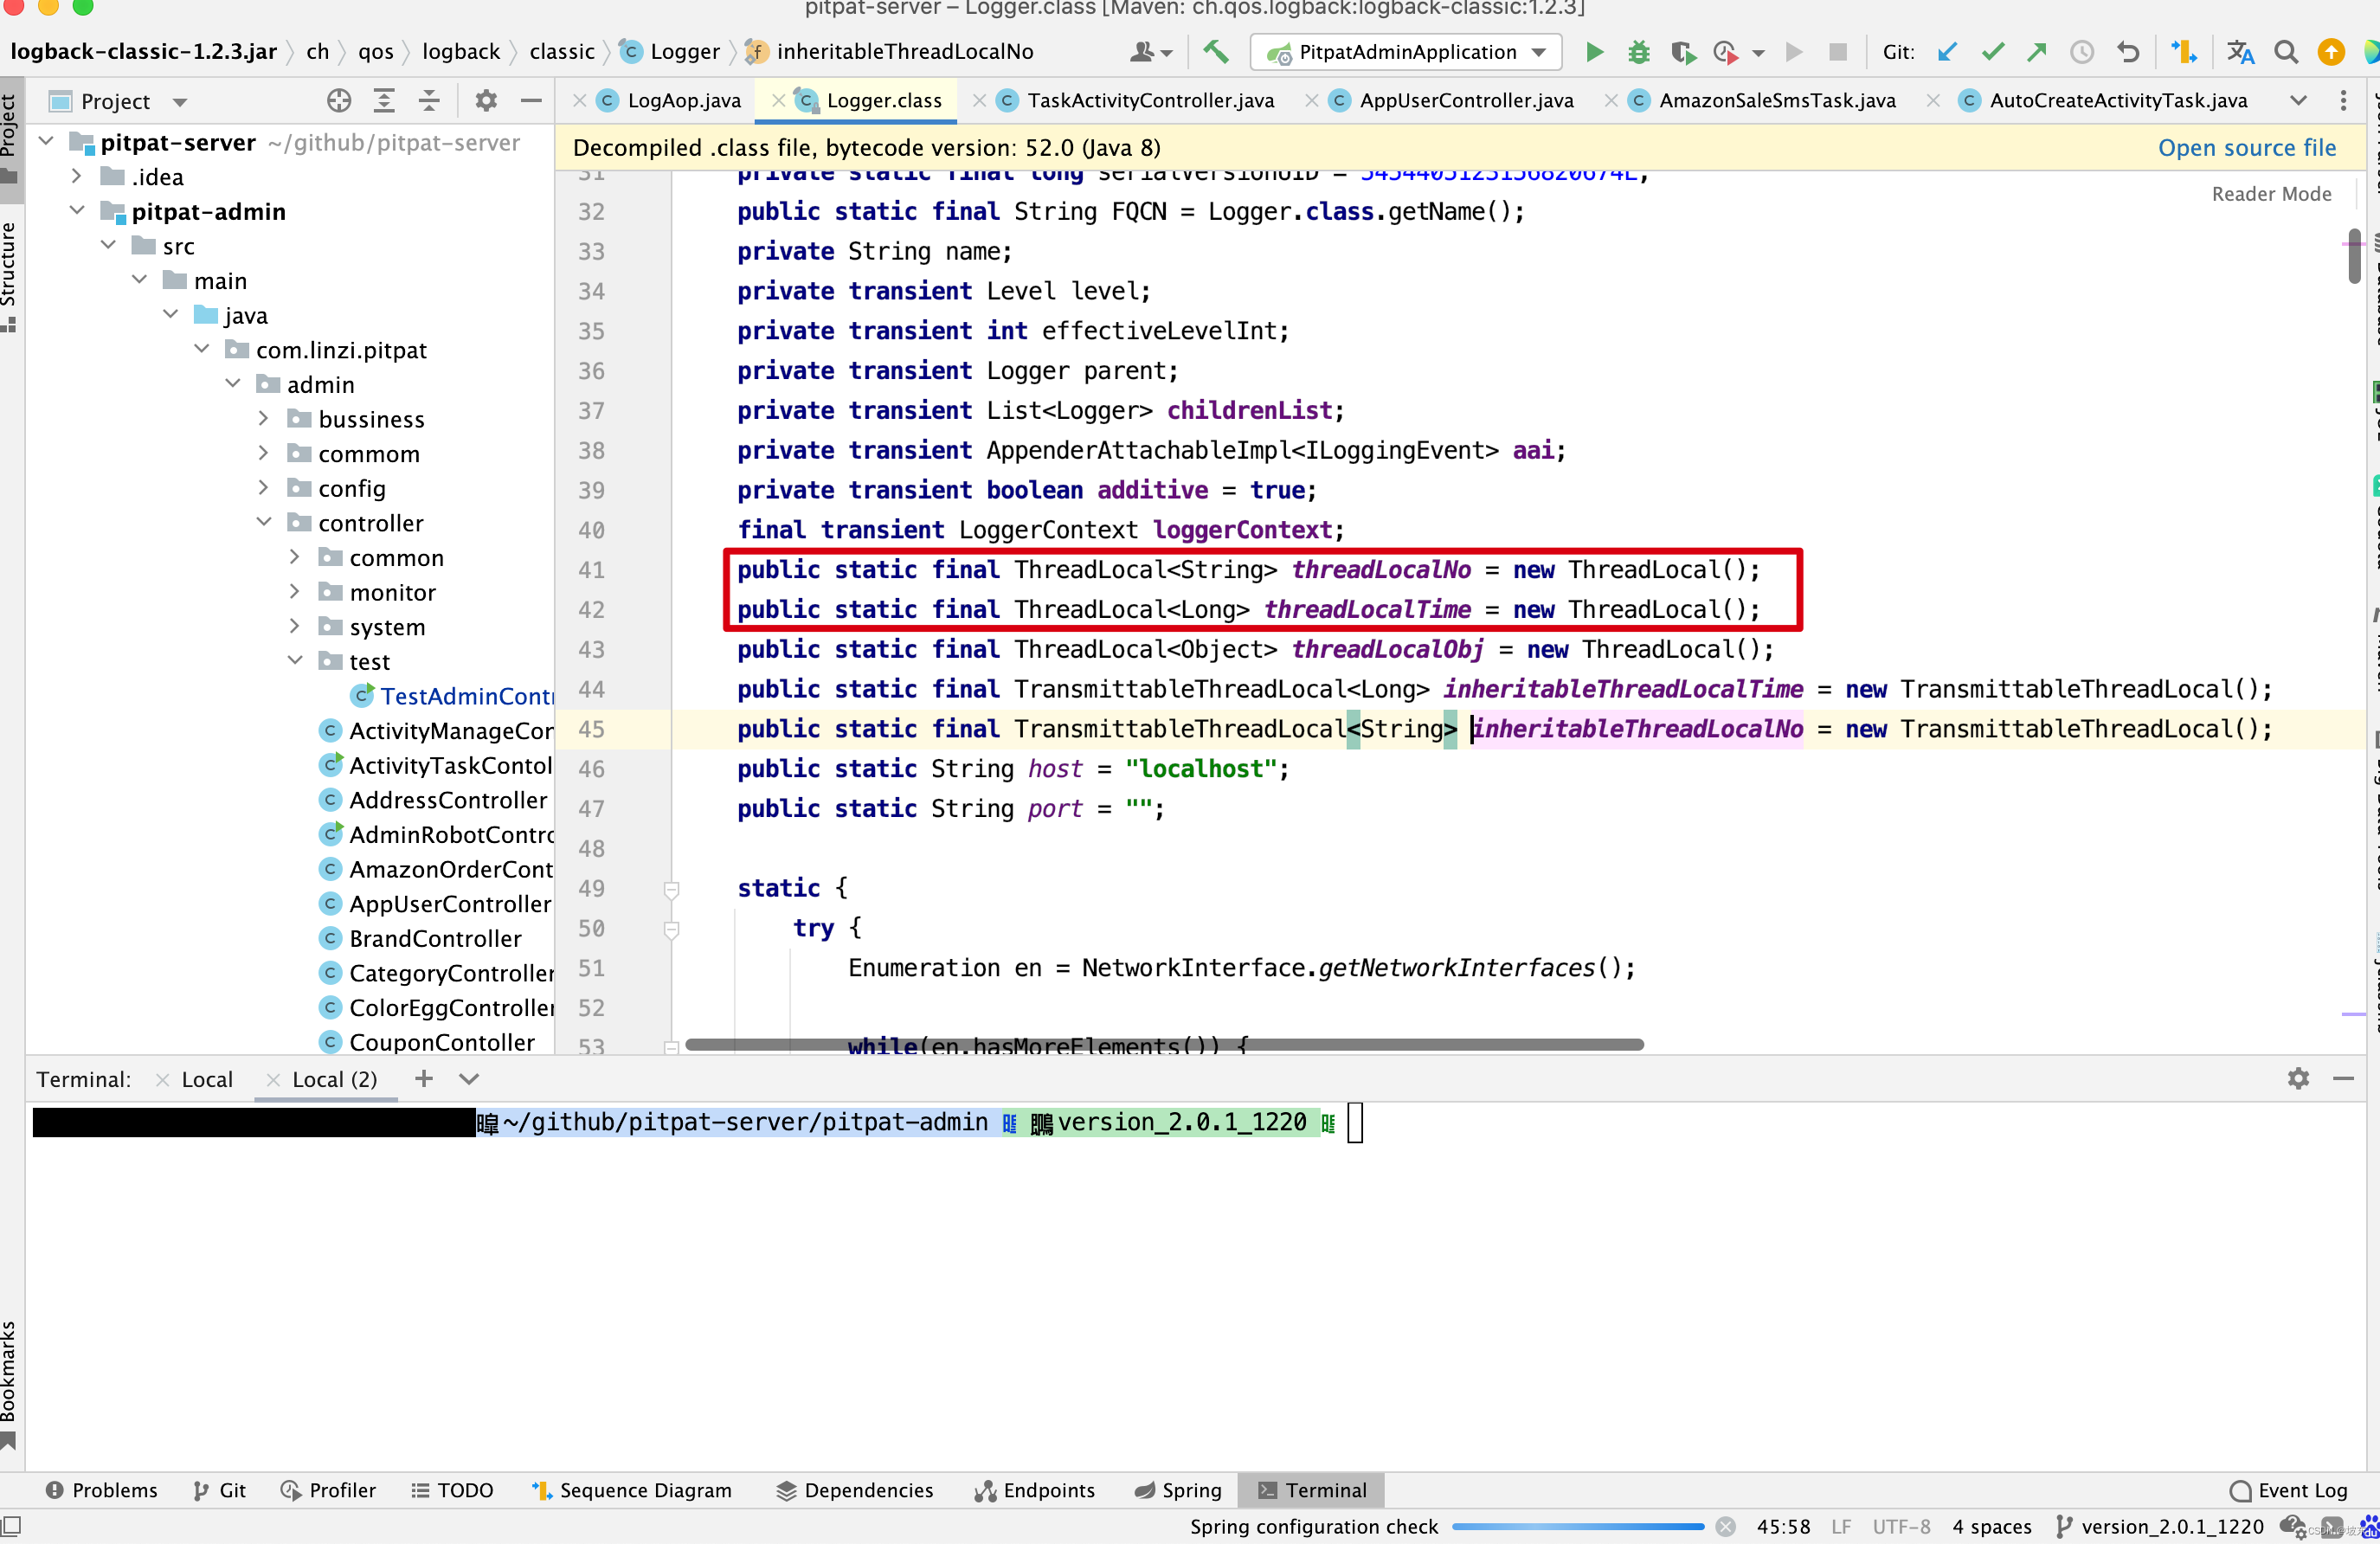This screenshot has height=1544, width=2380.
Task: Expand the bussiness folder in tree
Action: coord(264,419)
